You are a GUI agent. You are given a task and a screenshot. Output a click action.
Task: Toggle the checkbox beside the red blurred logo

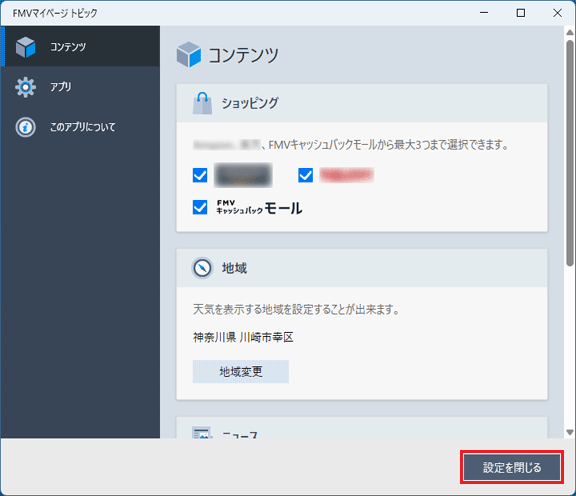(306, 175)
